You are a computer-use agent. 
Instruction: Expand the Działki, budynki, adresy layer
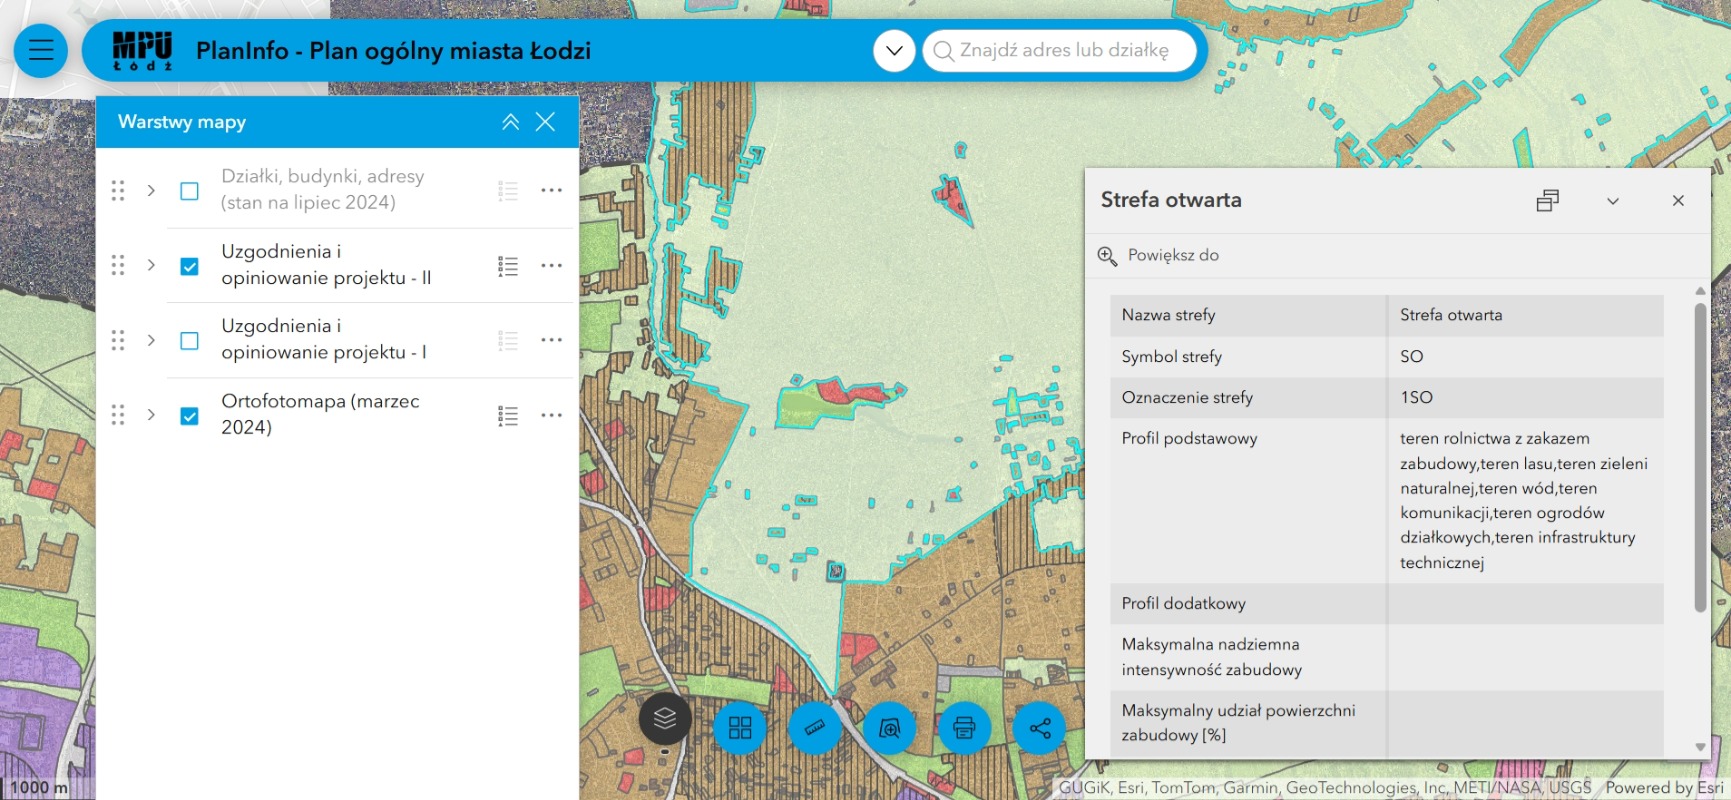pyautogui.click(x=151, y=190)
